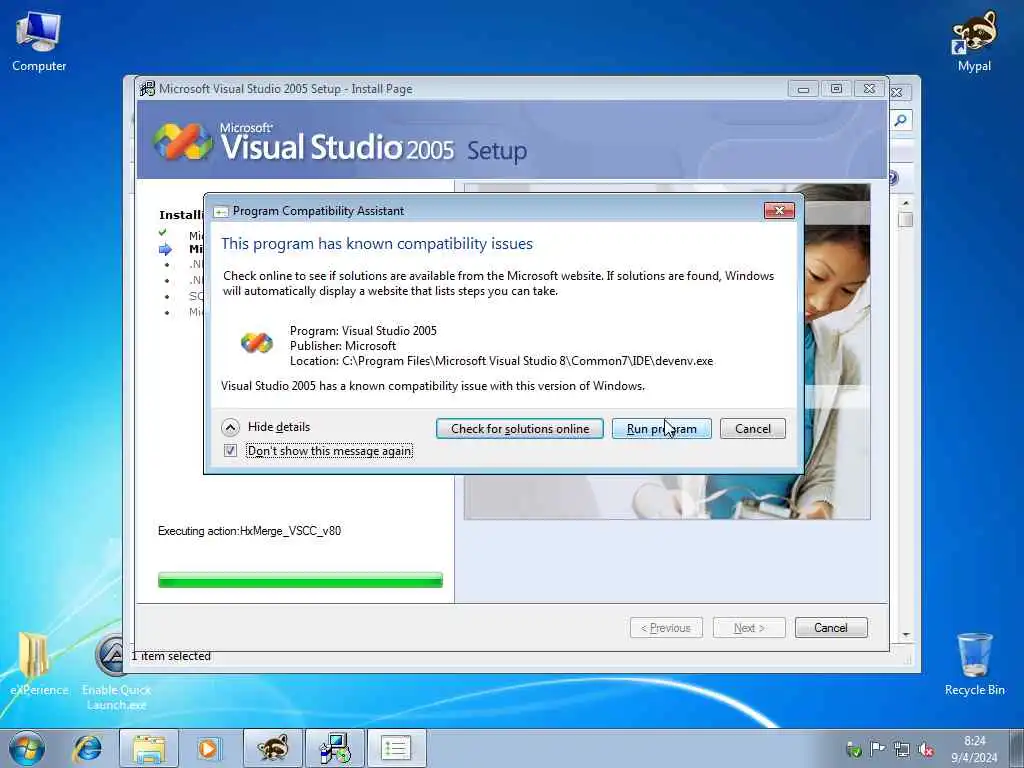
Task: Close the Program Compatibility Assistant window
Action: [779, 210]
